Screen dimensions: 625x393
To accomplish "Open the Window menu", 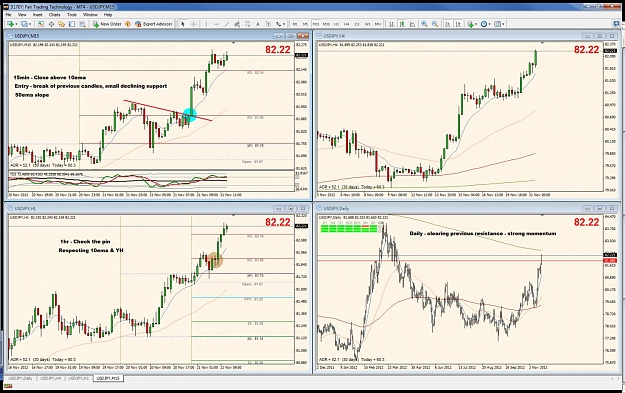I will [90, 15].
